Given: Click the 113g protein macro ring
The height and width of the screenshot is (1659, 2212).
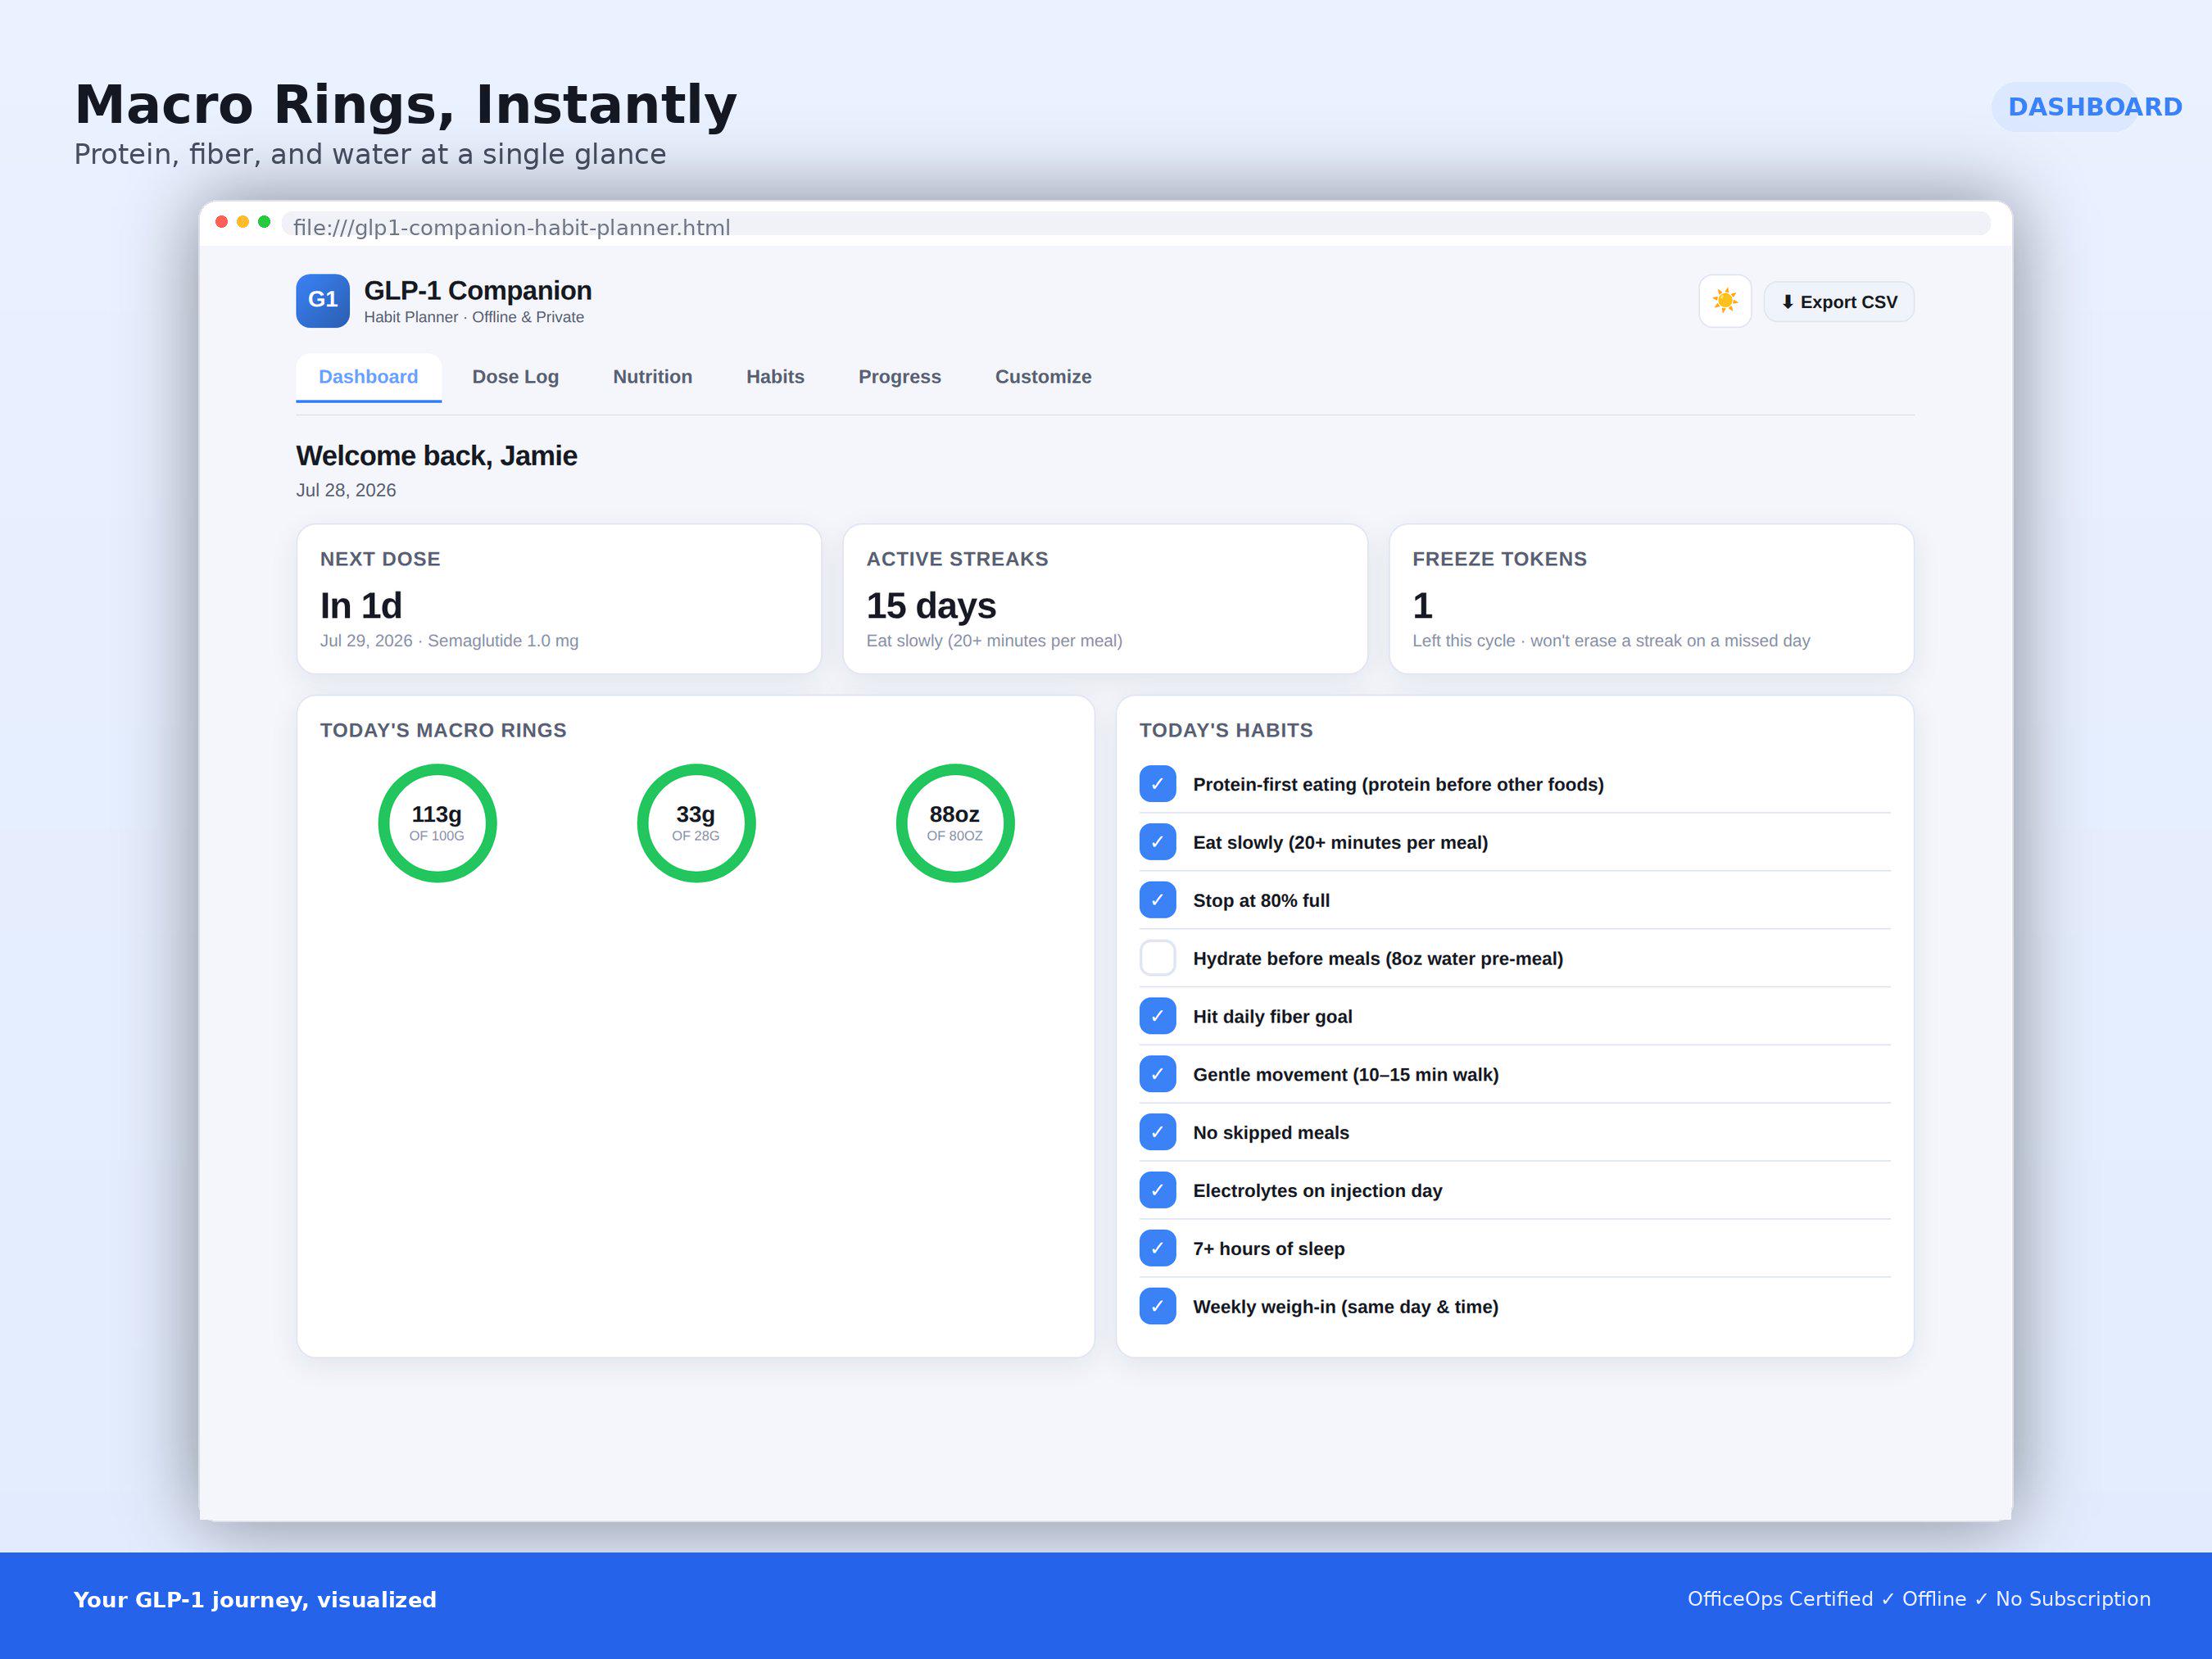Looking at the screenshot, I should (x=437, y=823).
